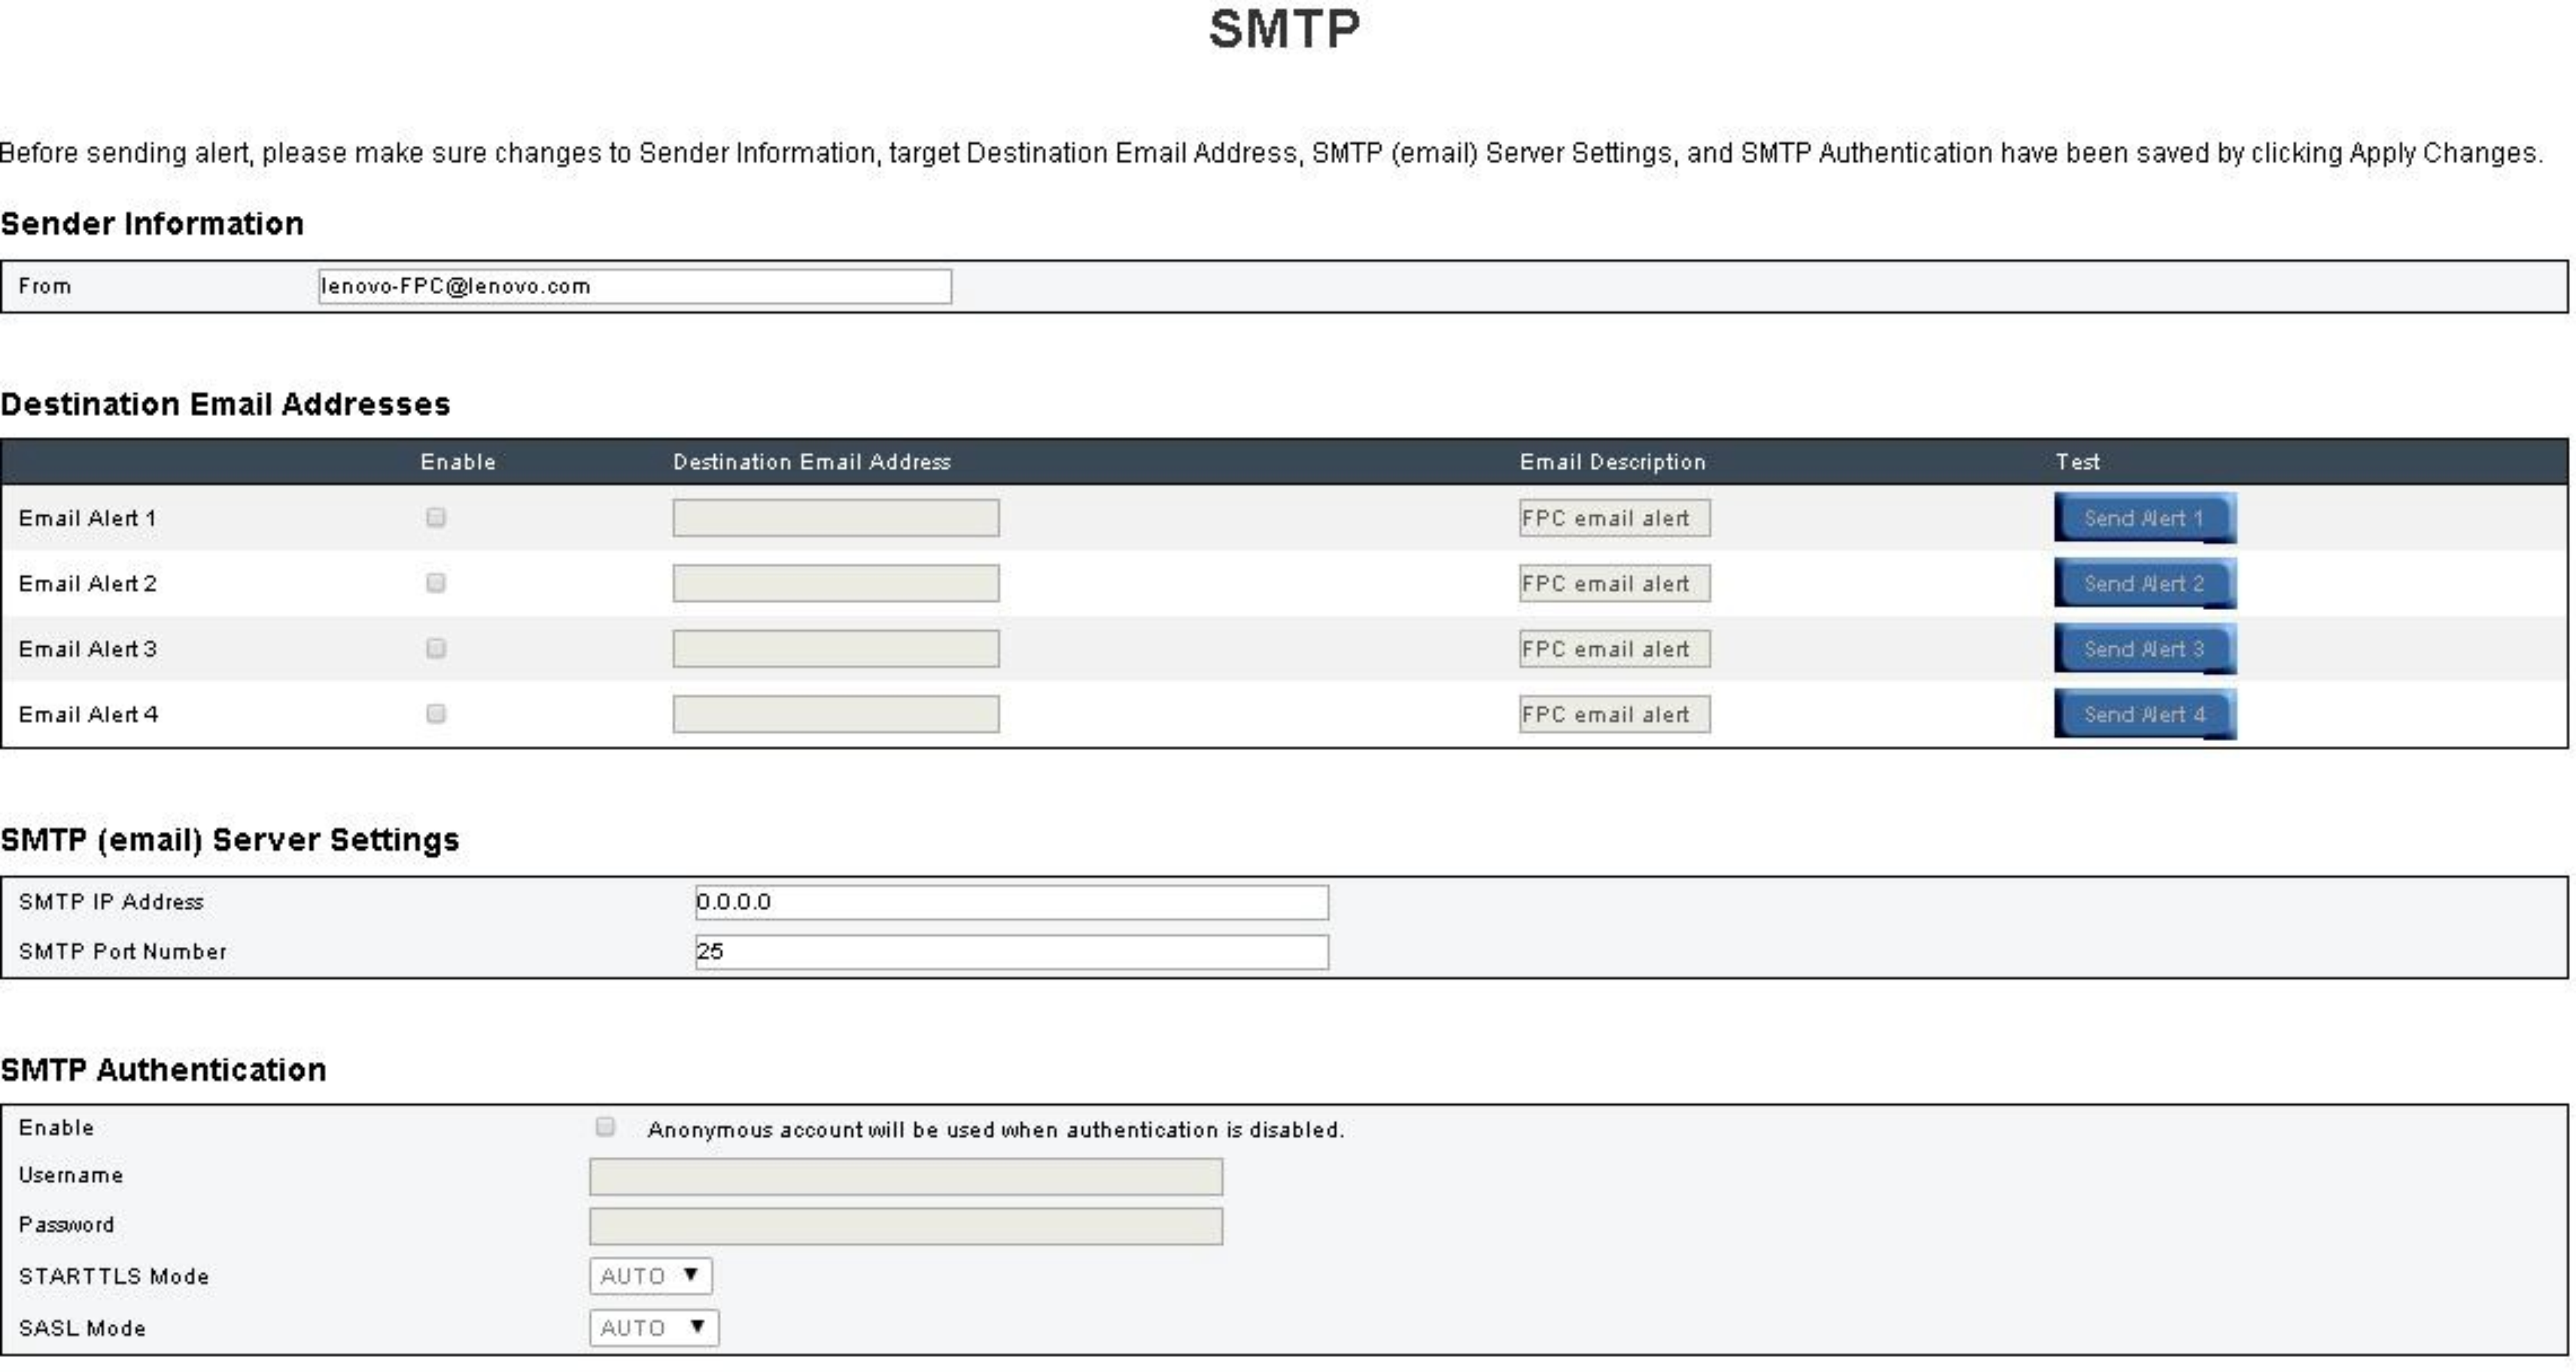The image size is (2576, 1372).
Task: Click the Email Alert 4 row label
Action: tap(88, 714)
